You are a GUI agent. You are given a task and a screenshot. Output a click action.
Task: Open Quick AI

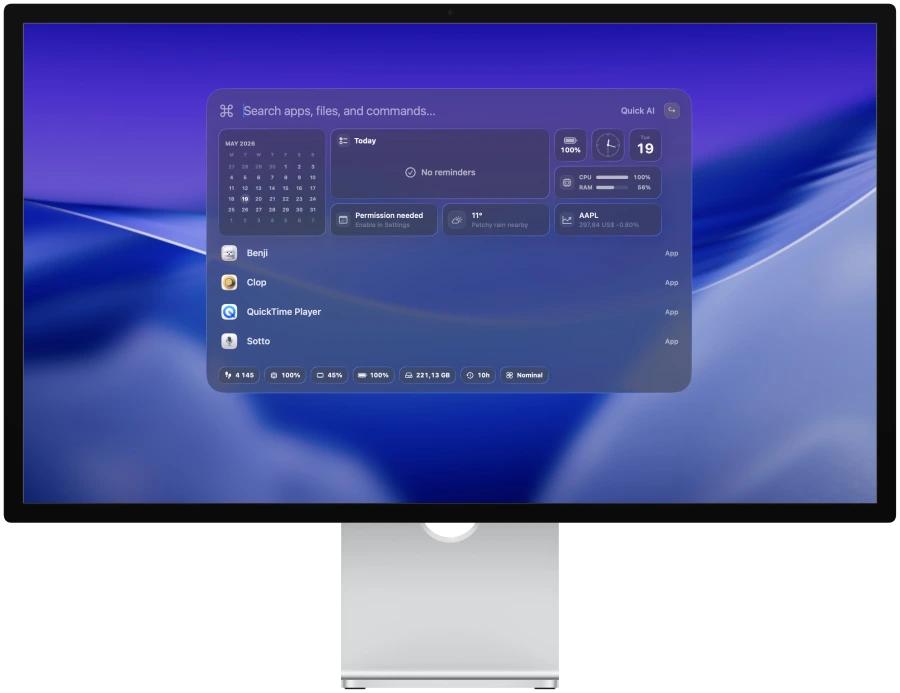coord(637,111)
